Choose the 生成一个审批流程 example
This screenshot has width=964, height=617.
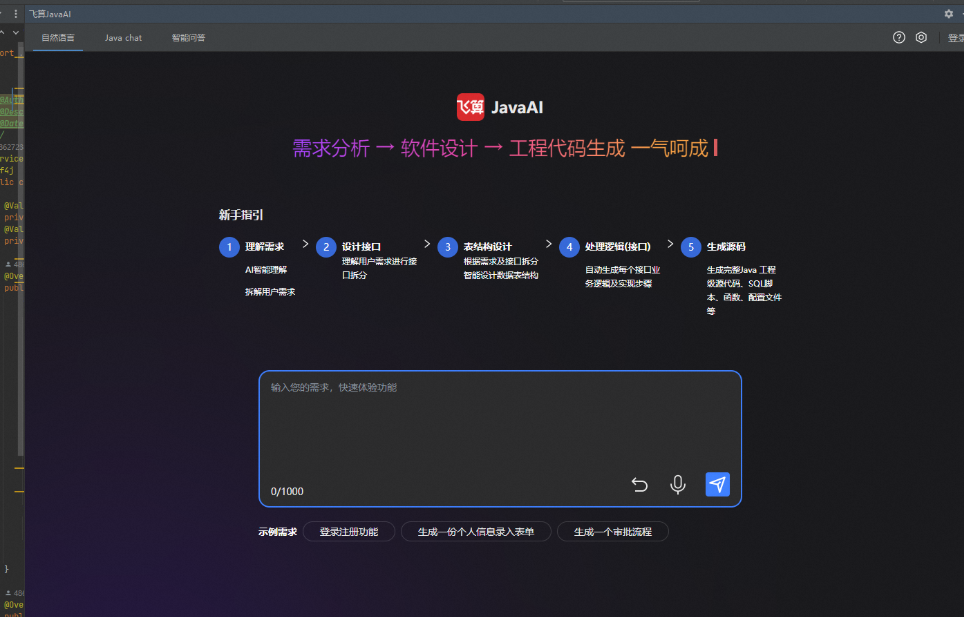(612, 532)
